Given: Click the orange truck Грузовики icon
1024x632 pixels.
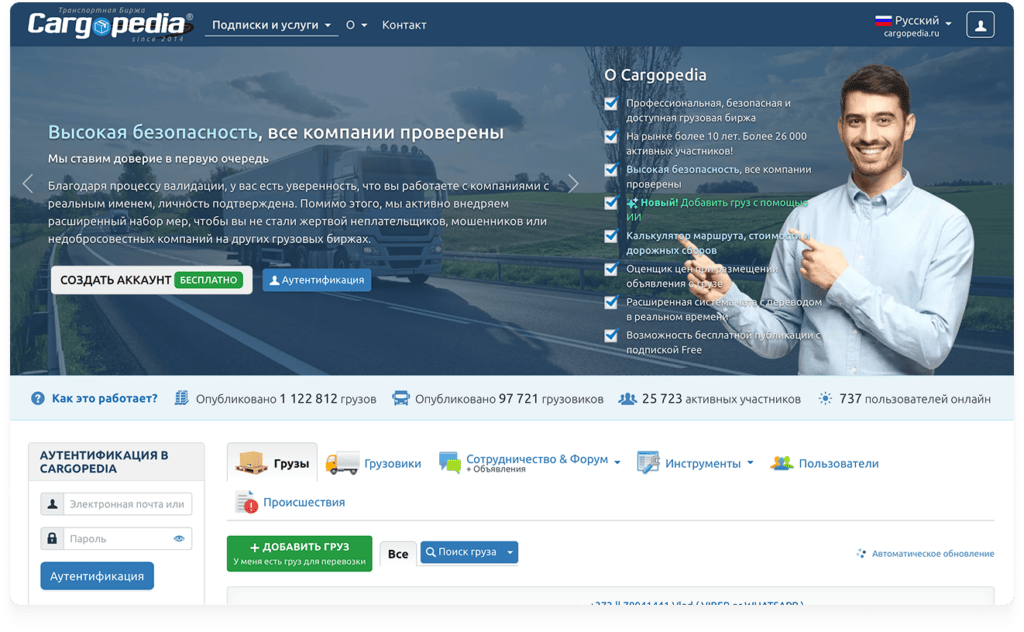Looking at the screenshot, I should (345, 462).
